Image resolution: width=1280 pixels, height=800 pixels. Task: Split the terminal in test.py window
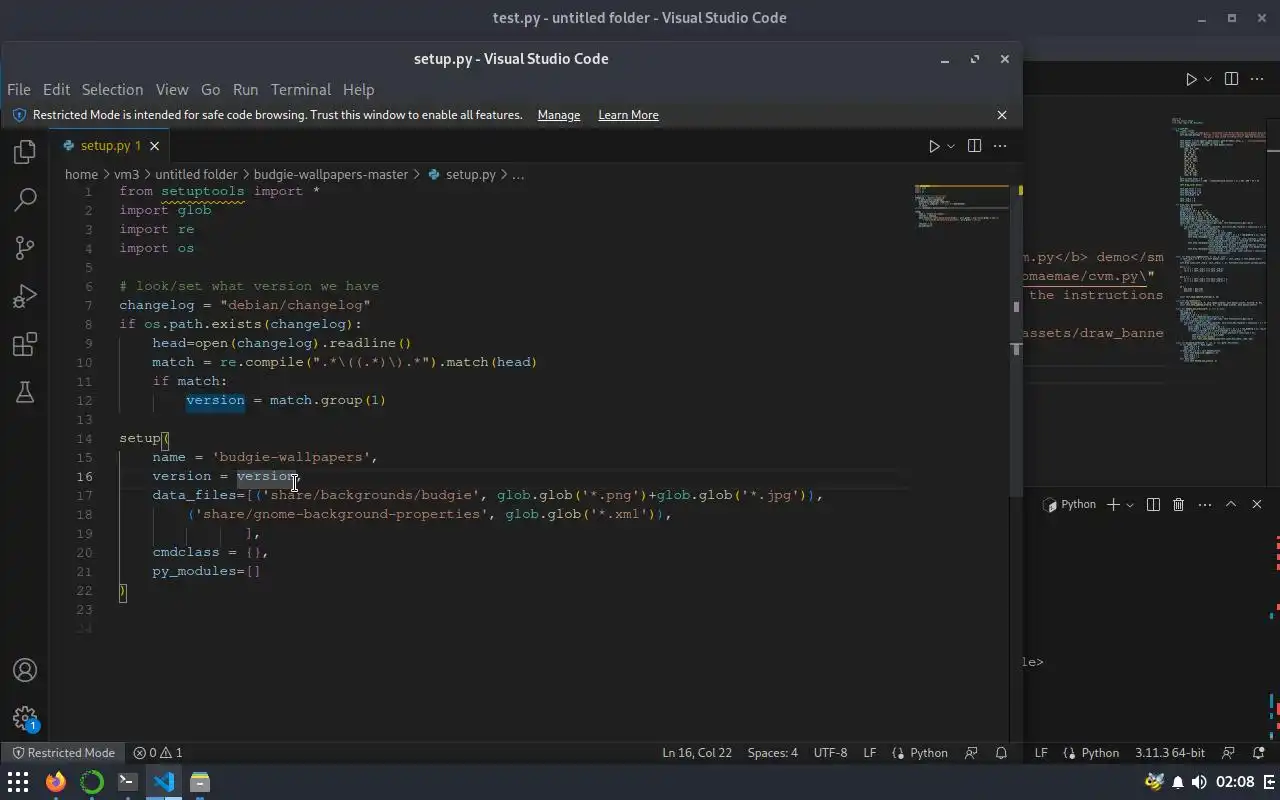pyautogui.click(x=1153, y=504)
